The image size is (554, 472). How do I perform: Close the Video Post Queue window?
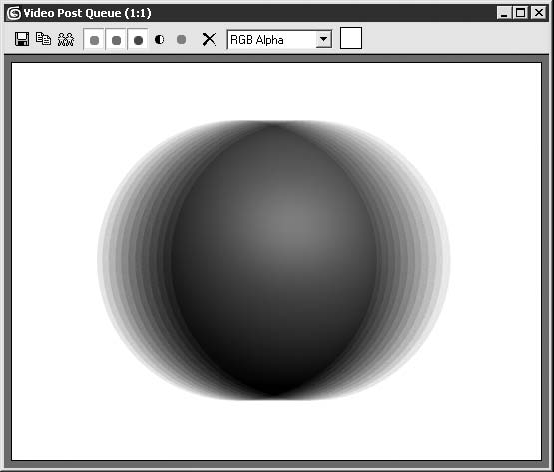click(539, 13)
